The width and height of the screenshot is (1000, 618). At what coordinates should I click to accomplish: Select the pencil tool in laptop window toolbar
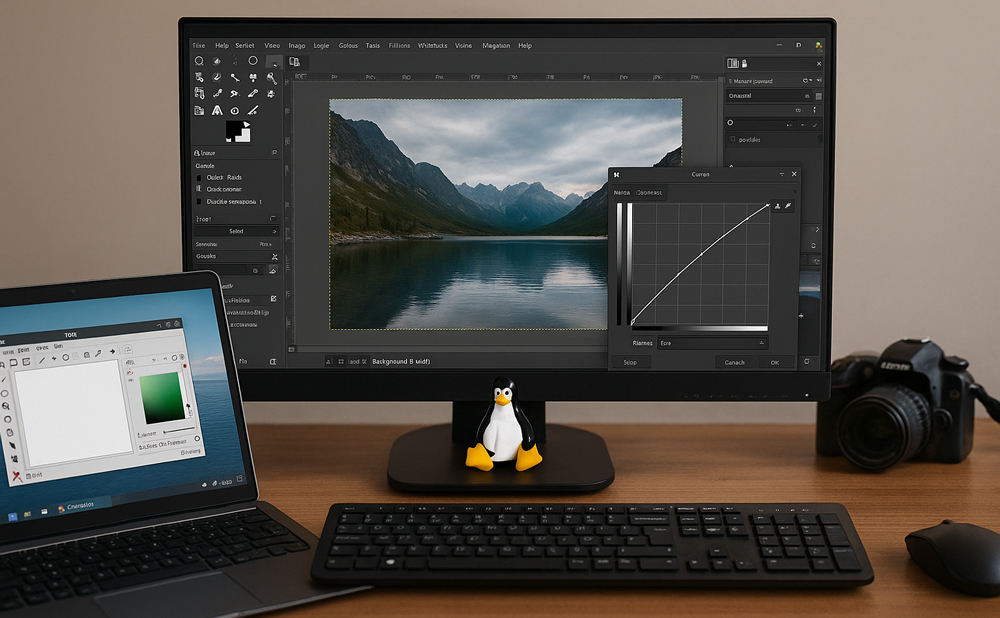42,360
